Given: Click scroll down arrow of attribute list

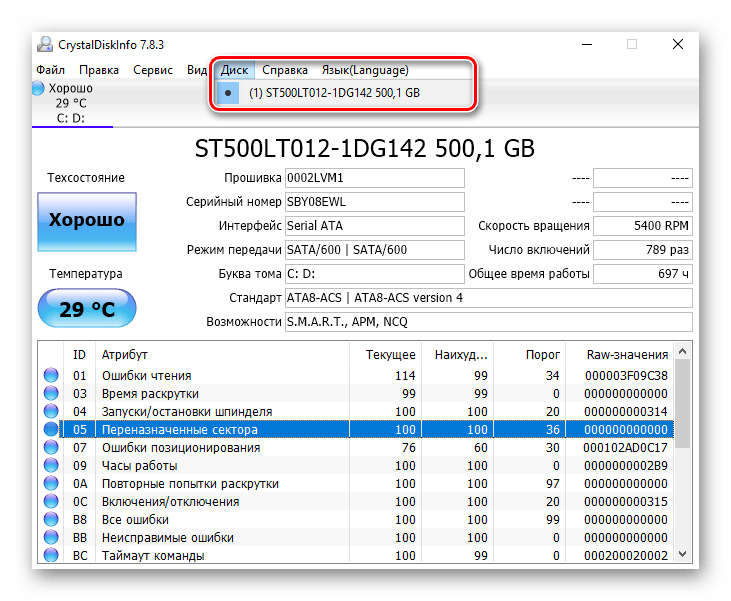Looking at the screenshot, I should (683, 554).
